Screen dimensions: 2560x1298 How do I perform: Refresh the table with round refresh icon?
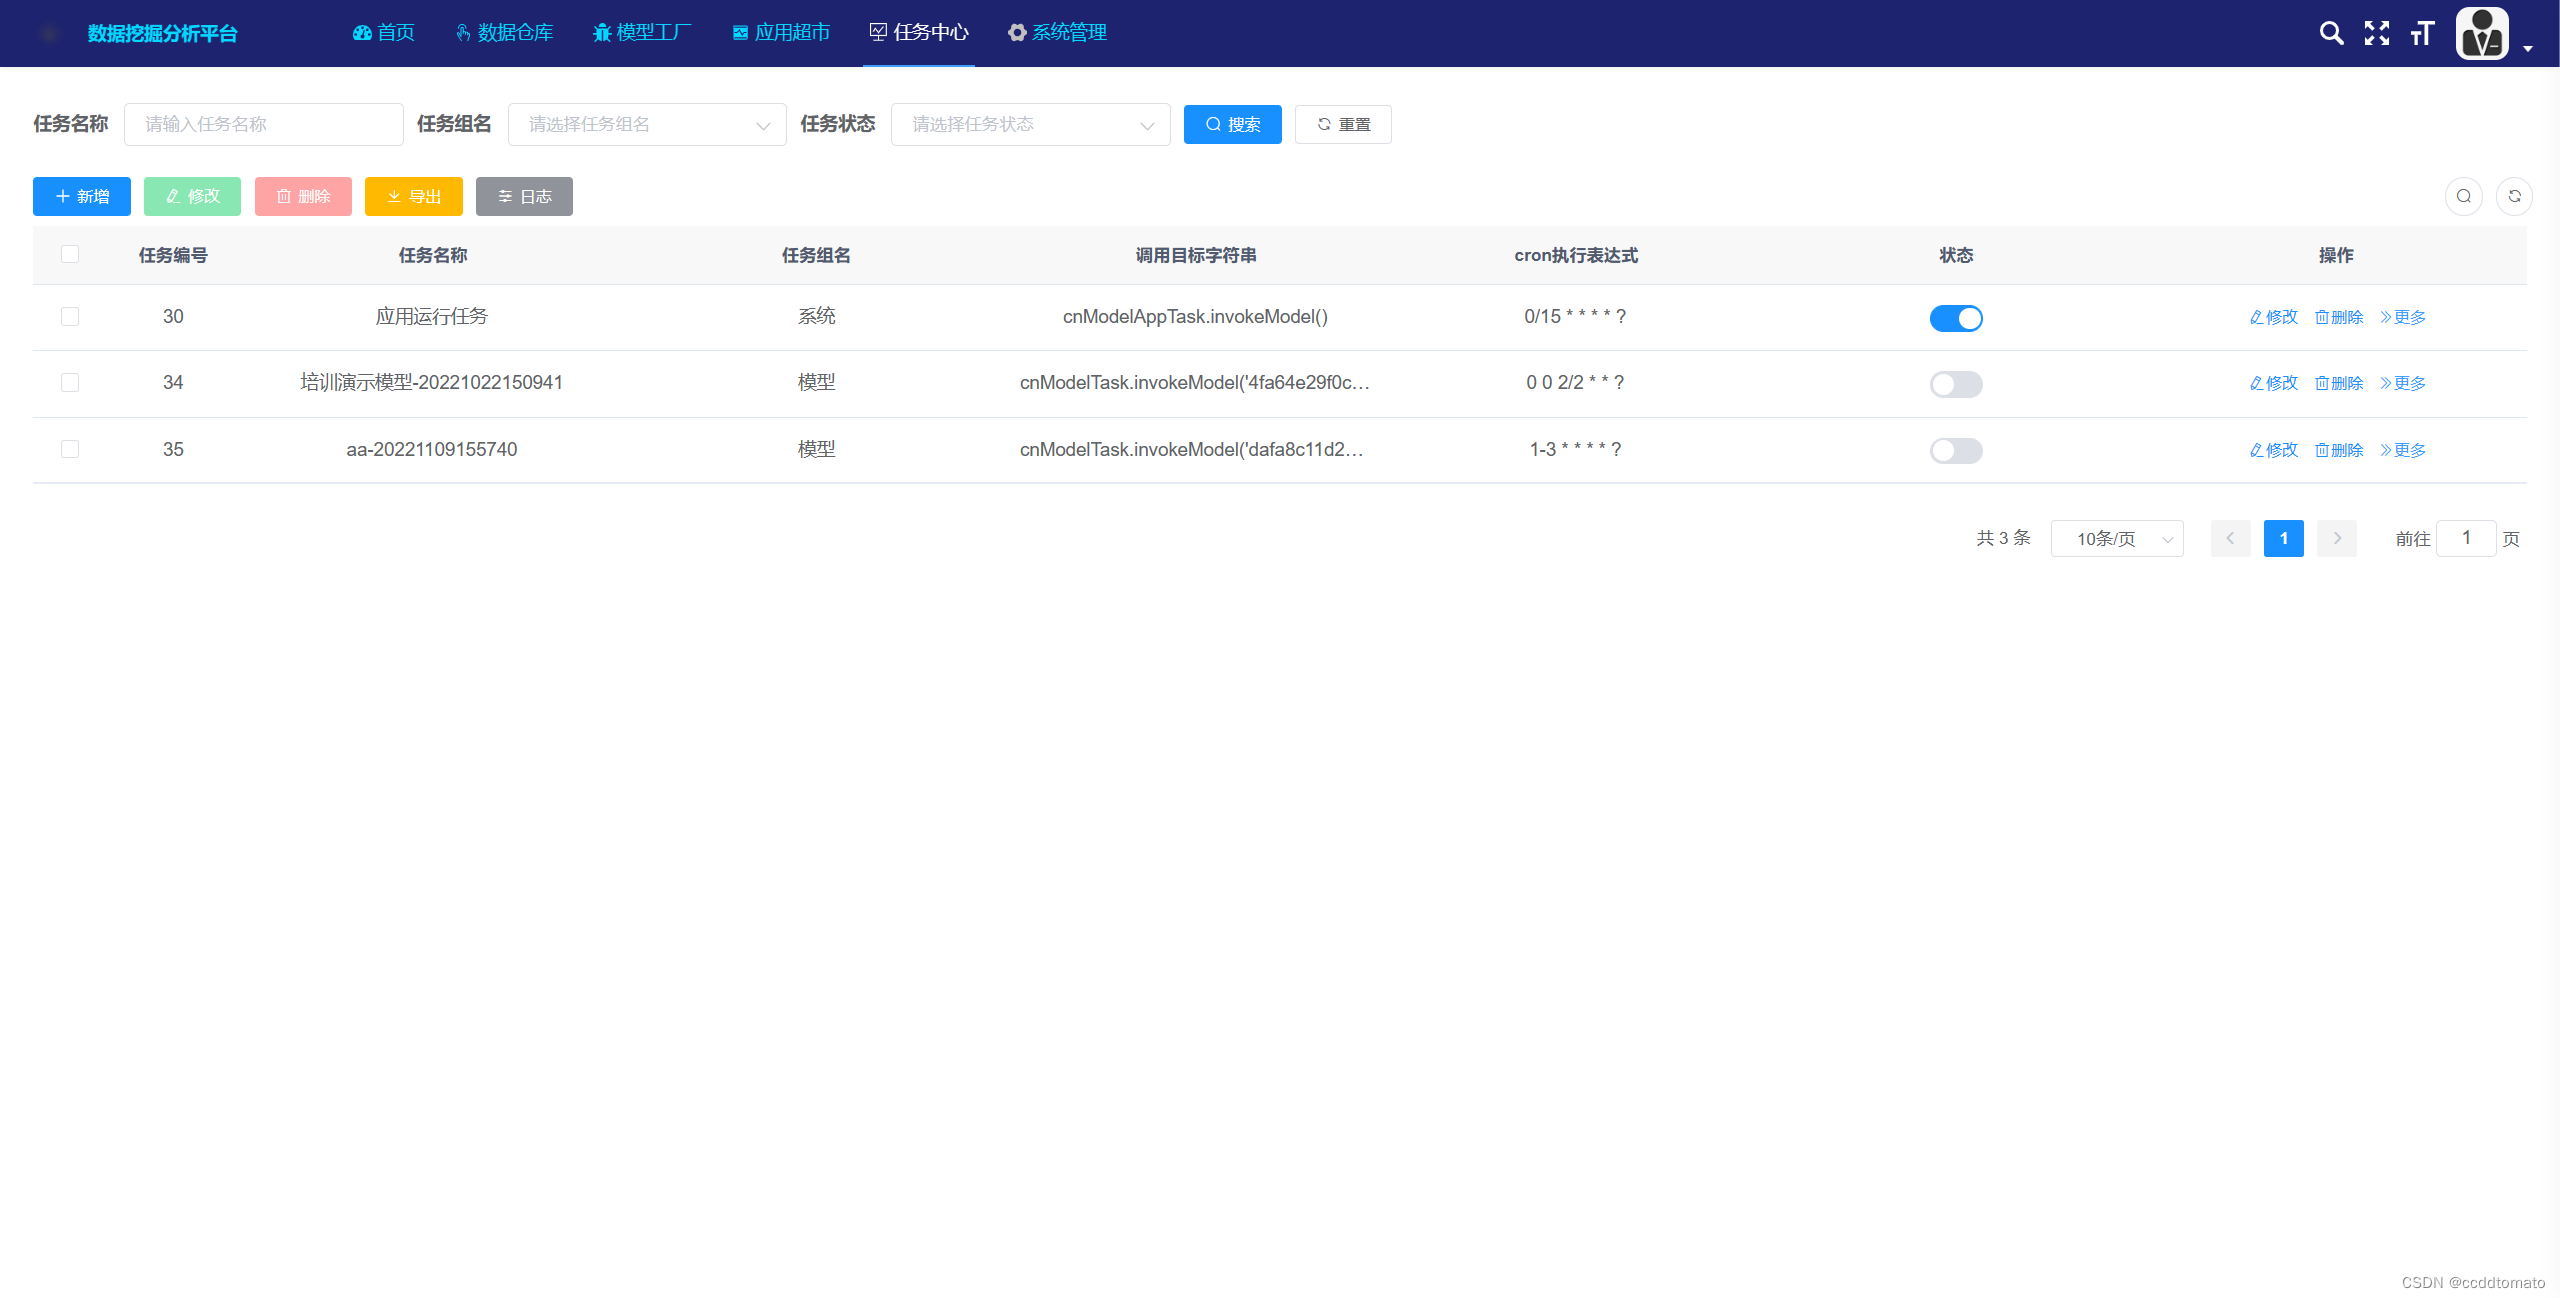coord(2514,196)
